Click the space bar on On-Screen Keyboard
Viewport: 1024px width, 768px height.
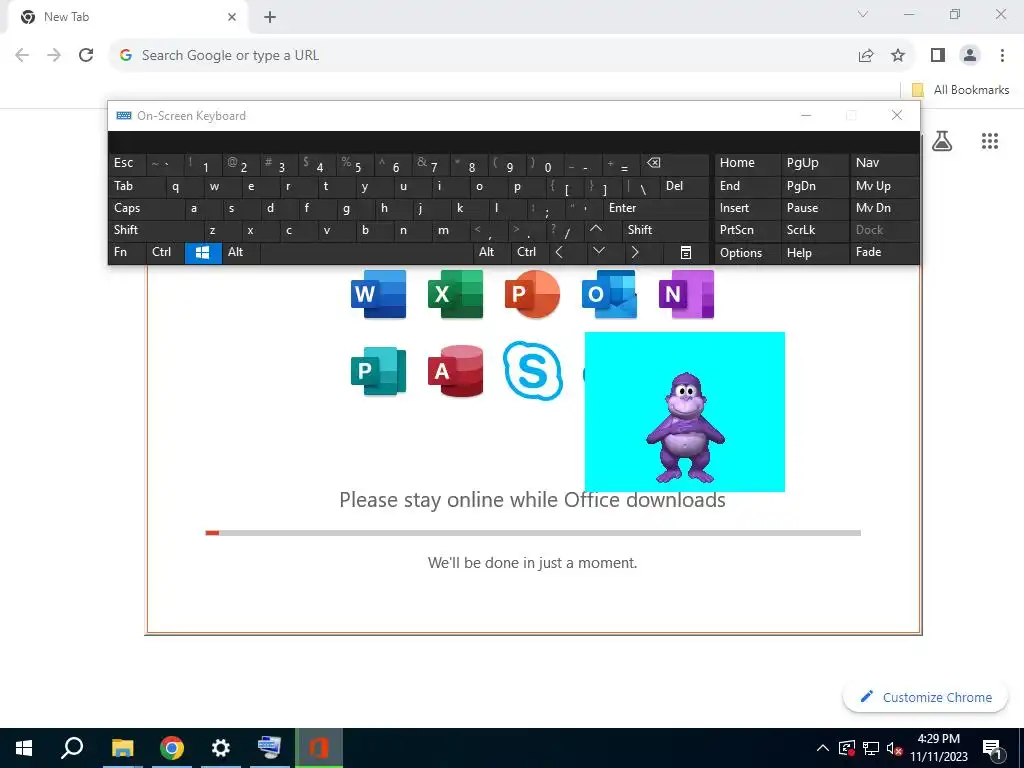pyautogui.click(x=367, y=253)
